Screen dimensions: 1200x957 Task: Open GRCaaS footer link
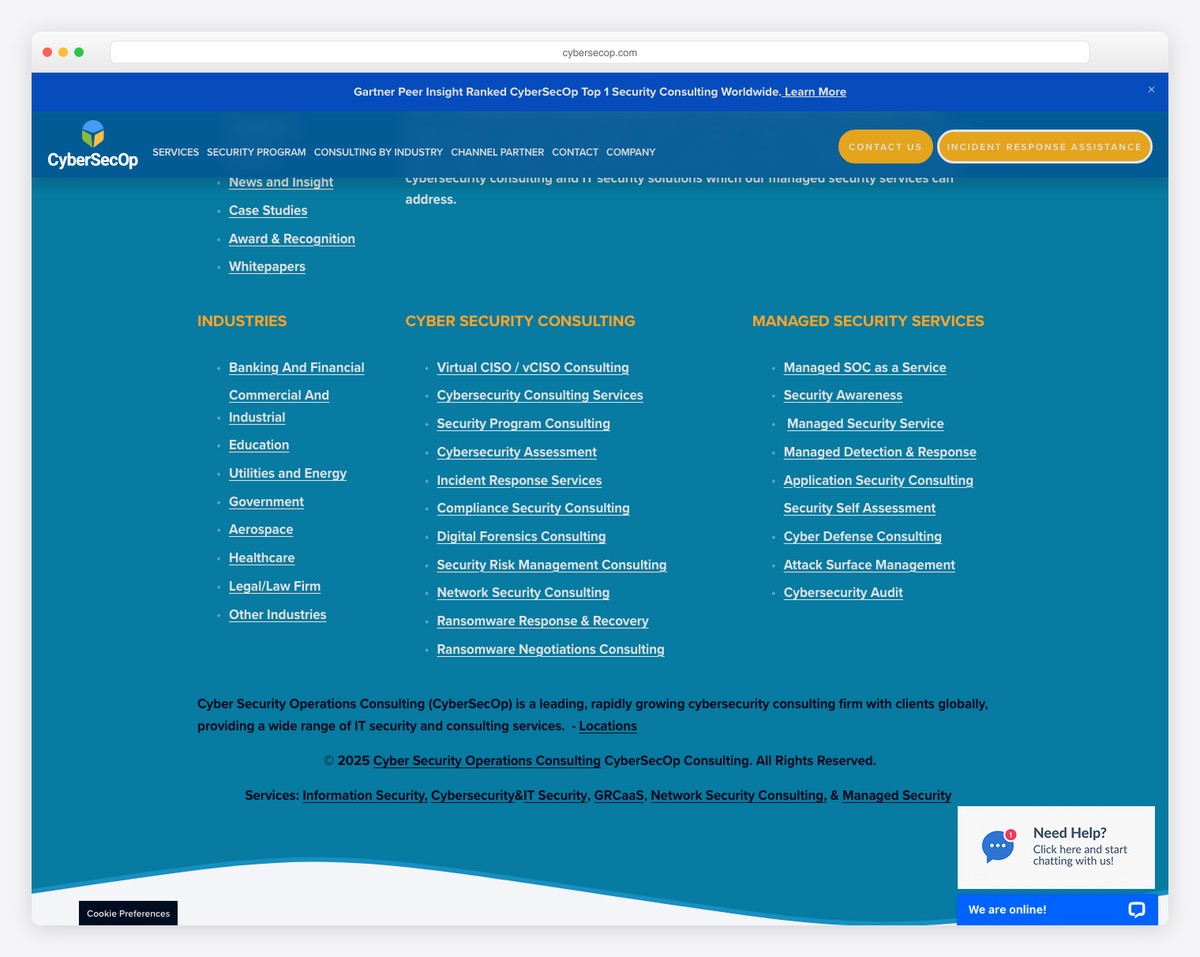(x=620, y=796)
